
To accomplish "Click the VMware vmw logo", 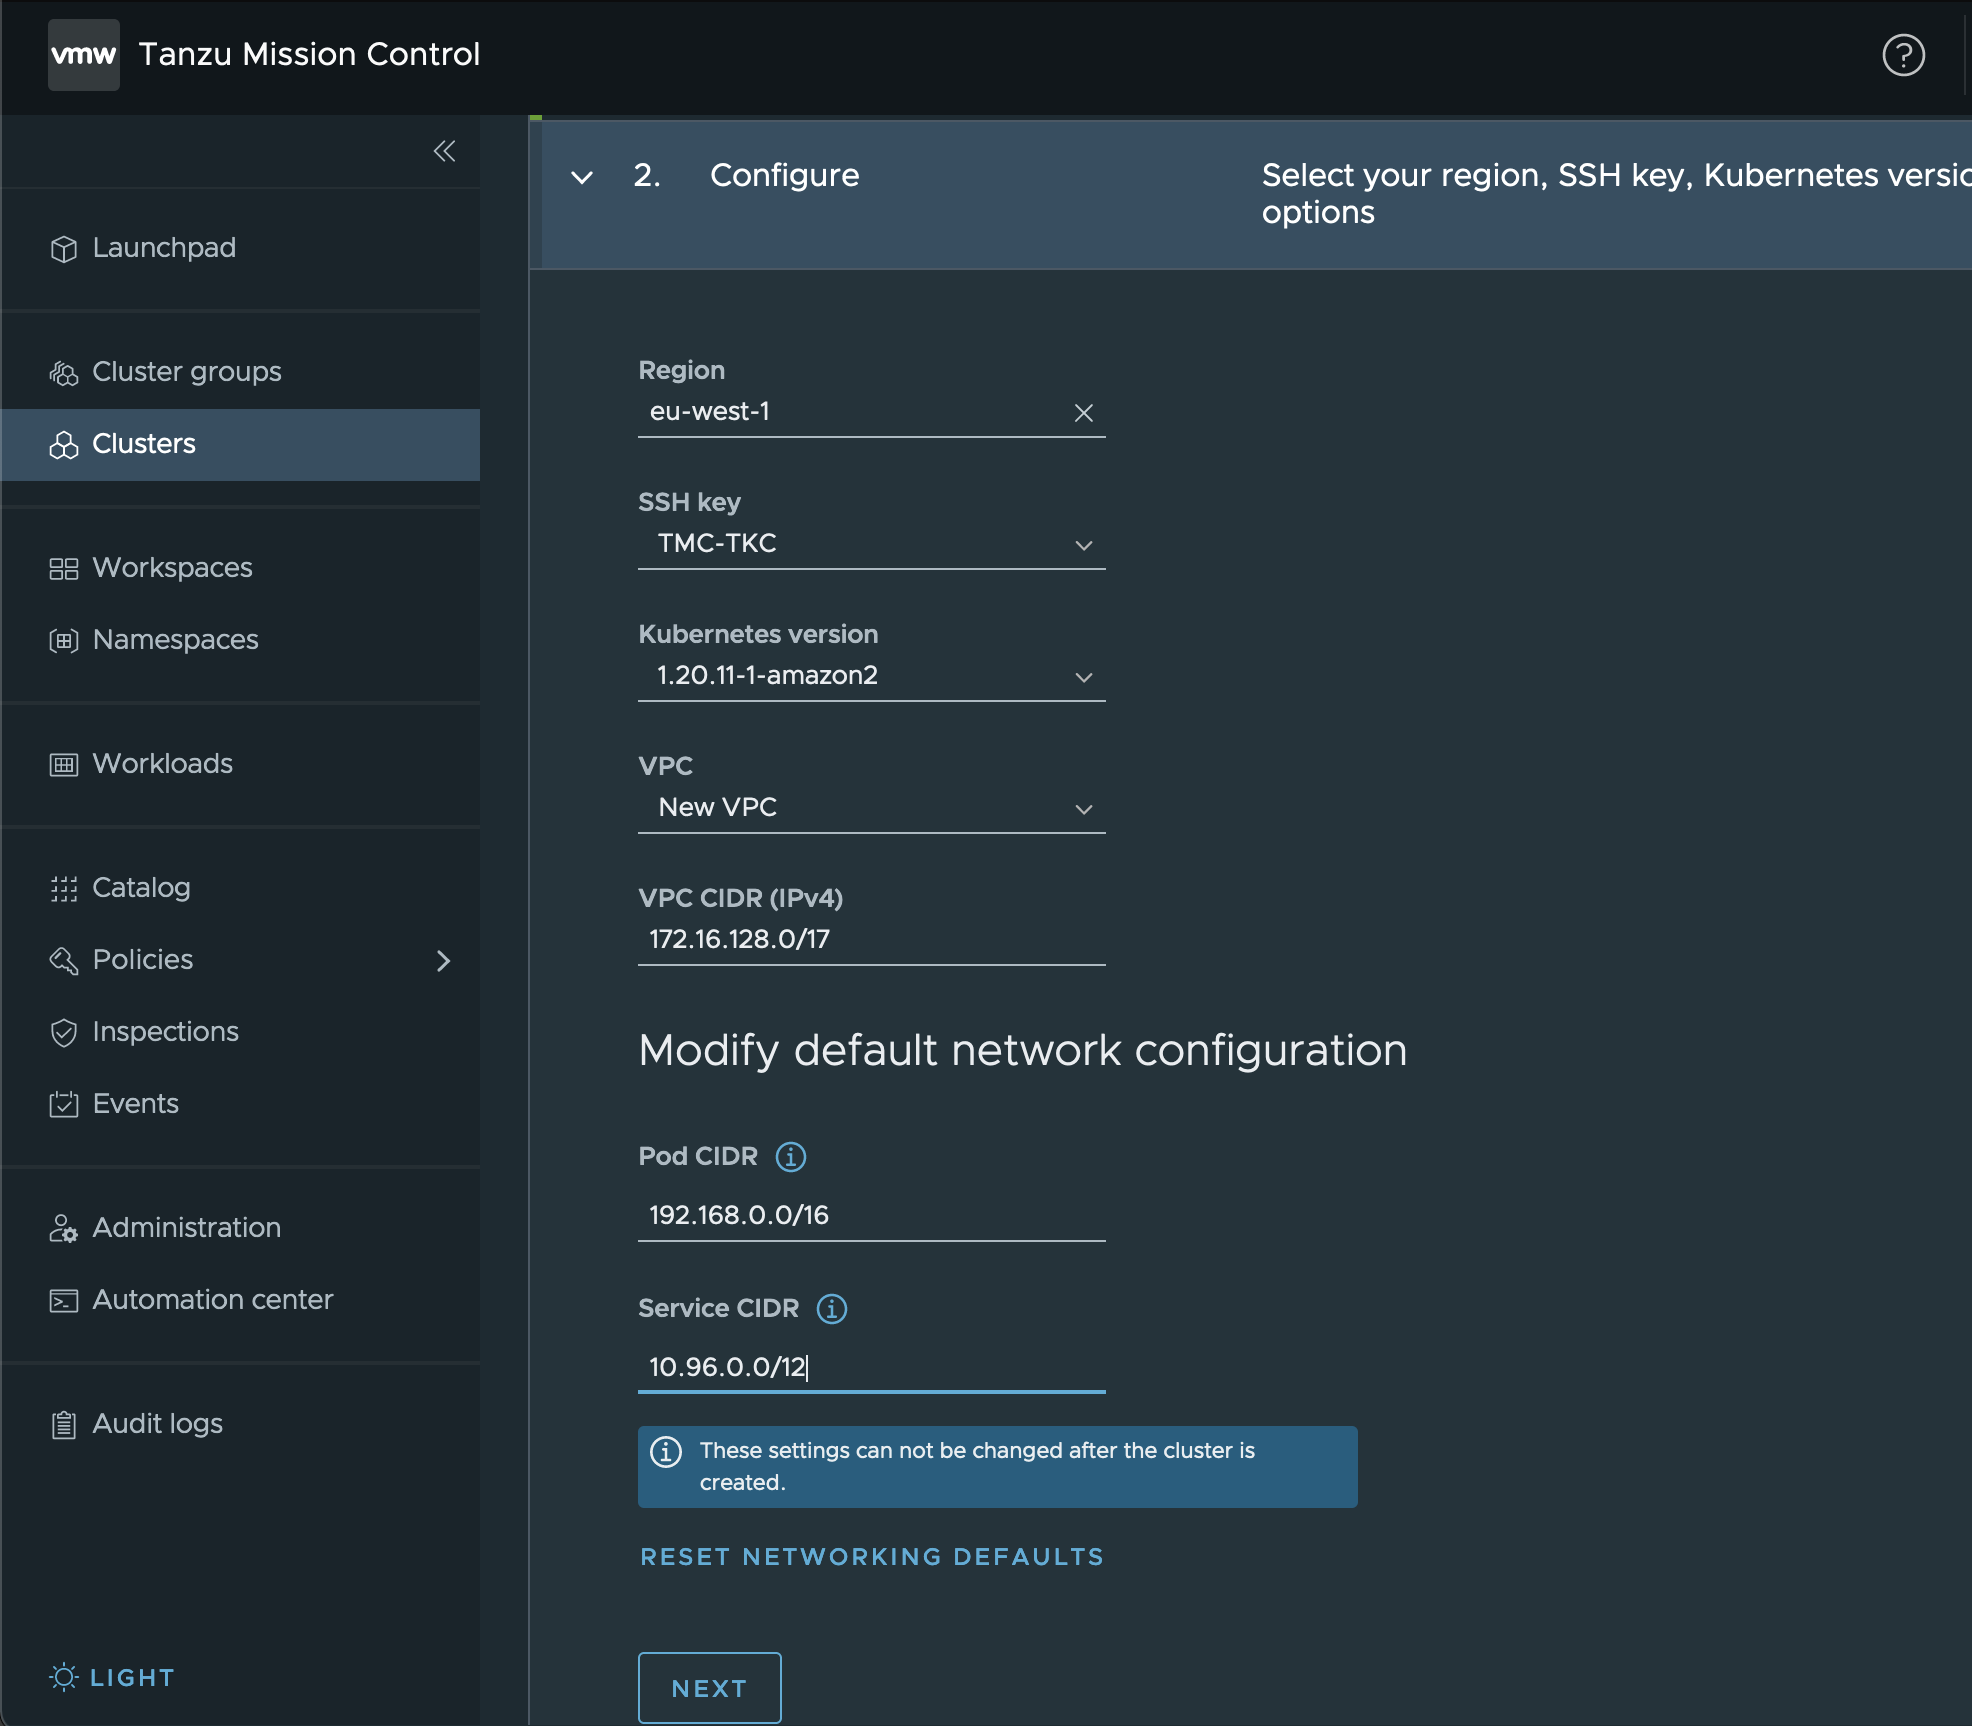I will click(84, 55).
